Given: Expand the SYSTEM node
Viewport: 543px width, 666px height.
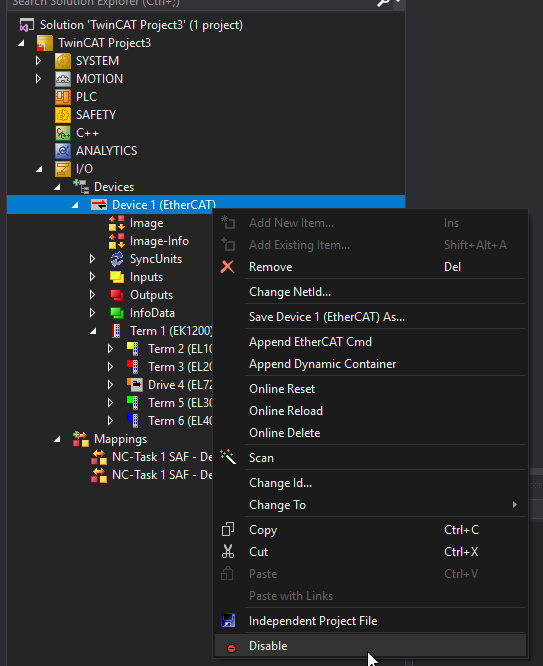Looking at the screenshot, I should pos(38,61).
